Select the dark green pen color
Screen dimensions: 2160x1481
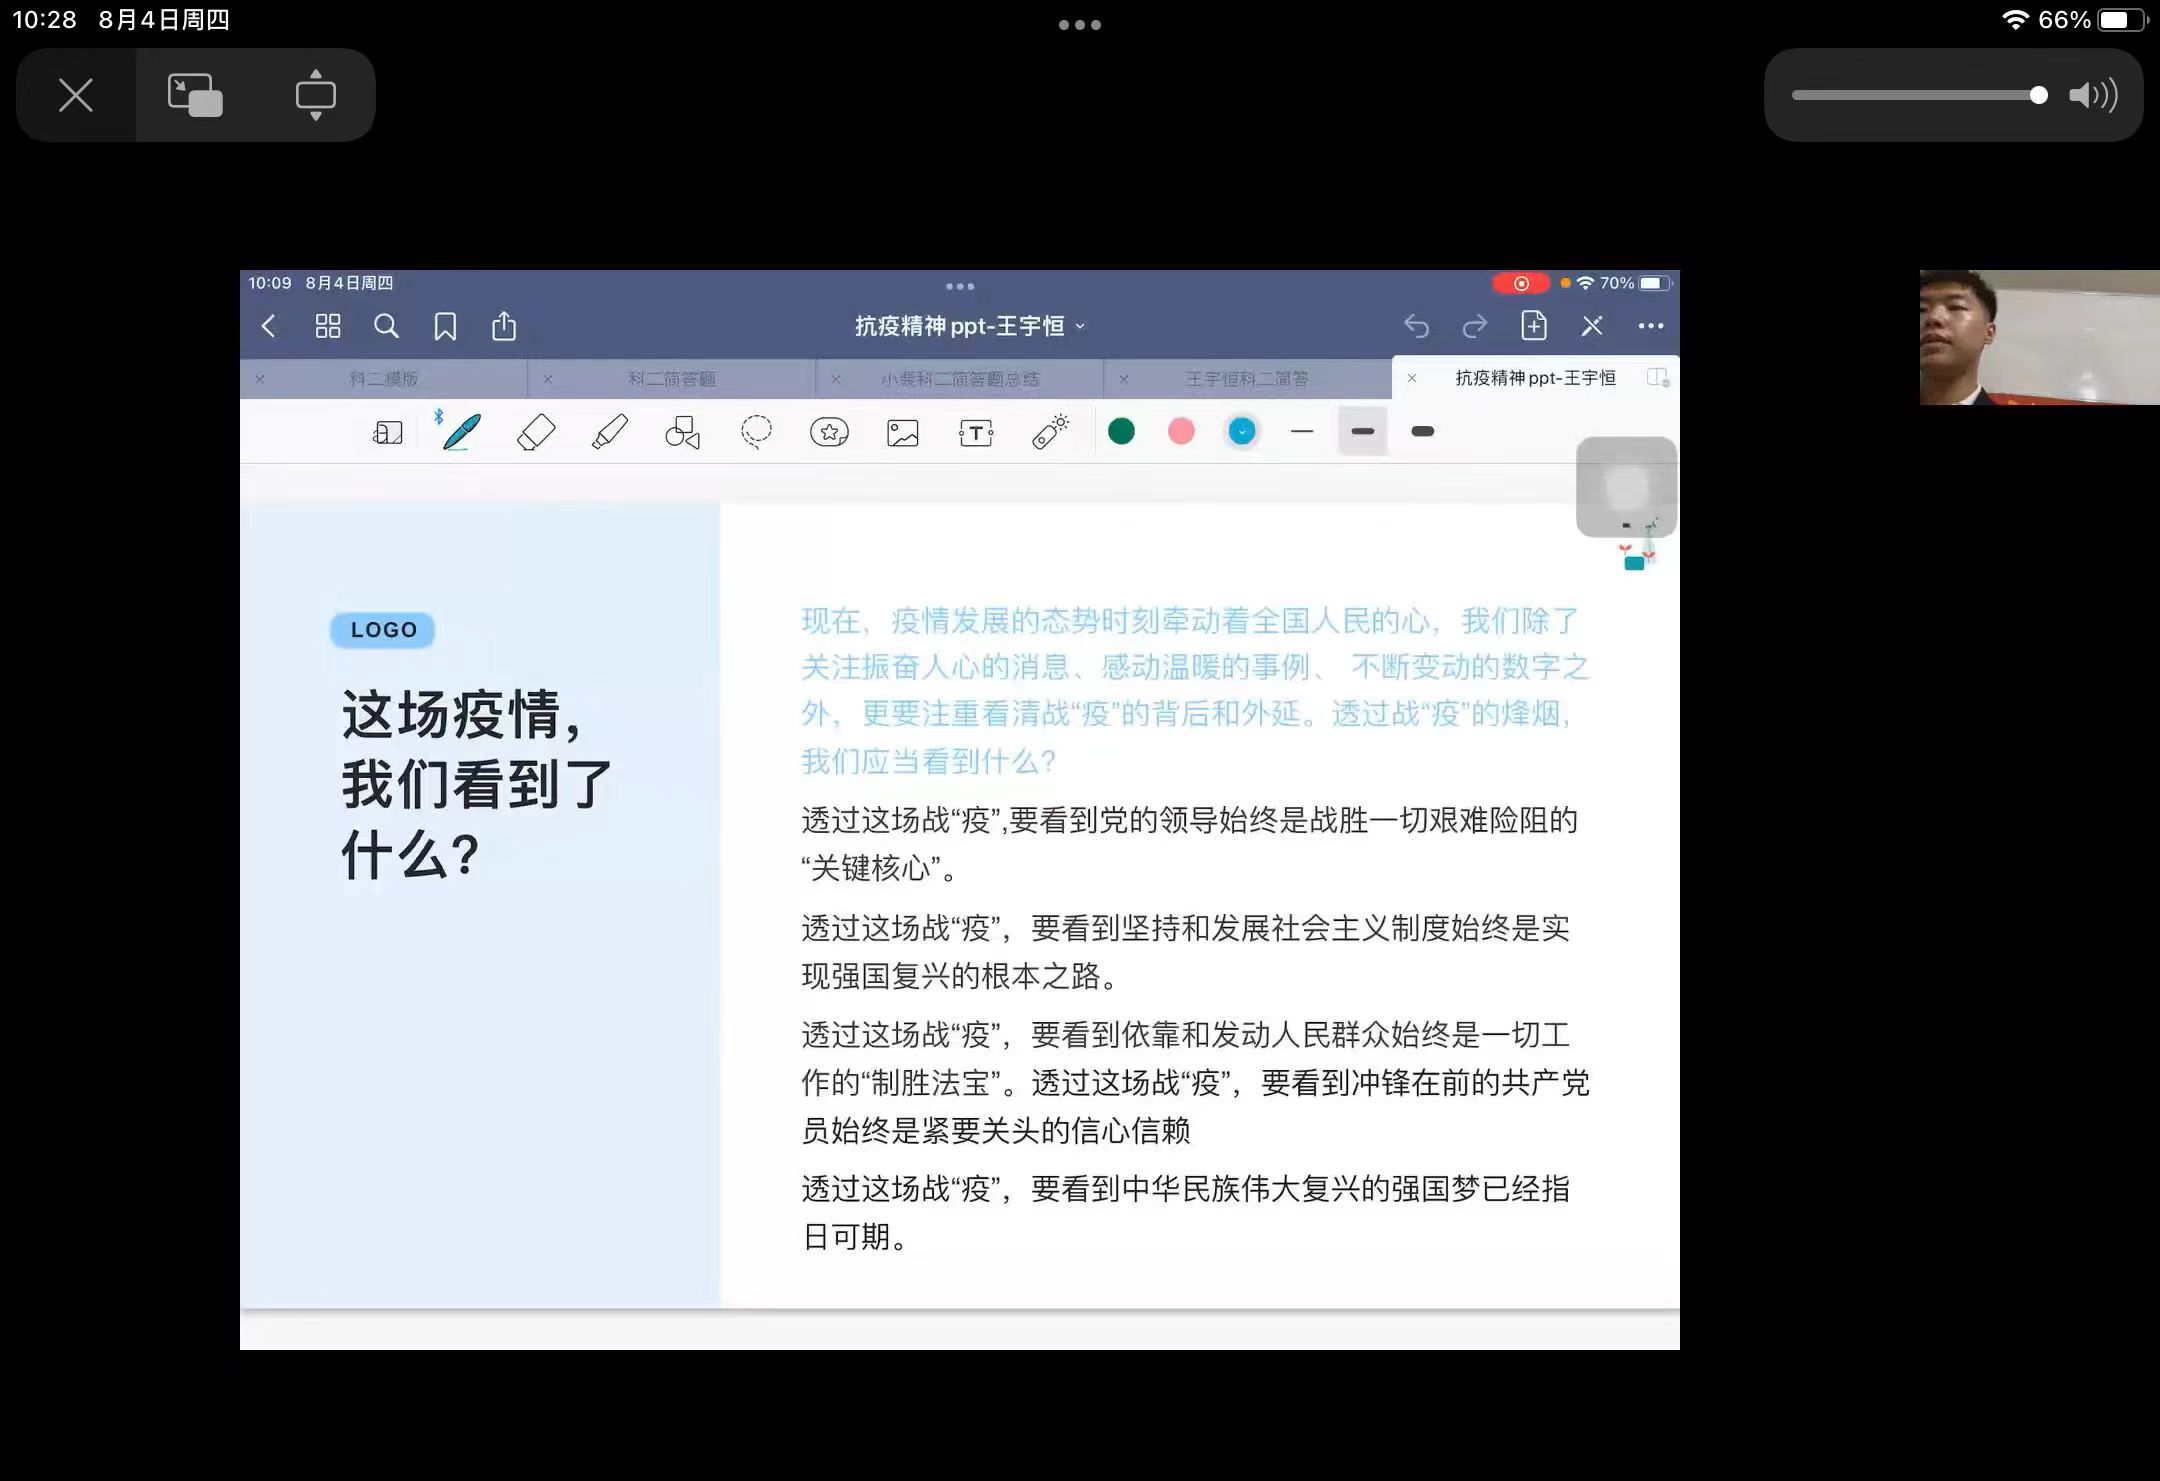[x=1121, y=431]
